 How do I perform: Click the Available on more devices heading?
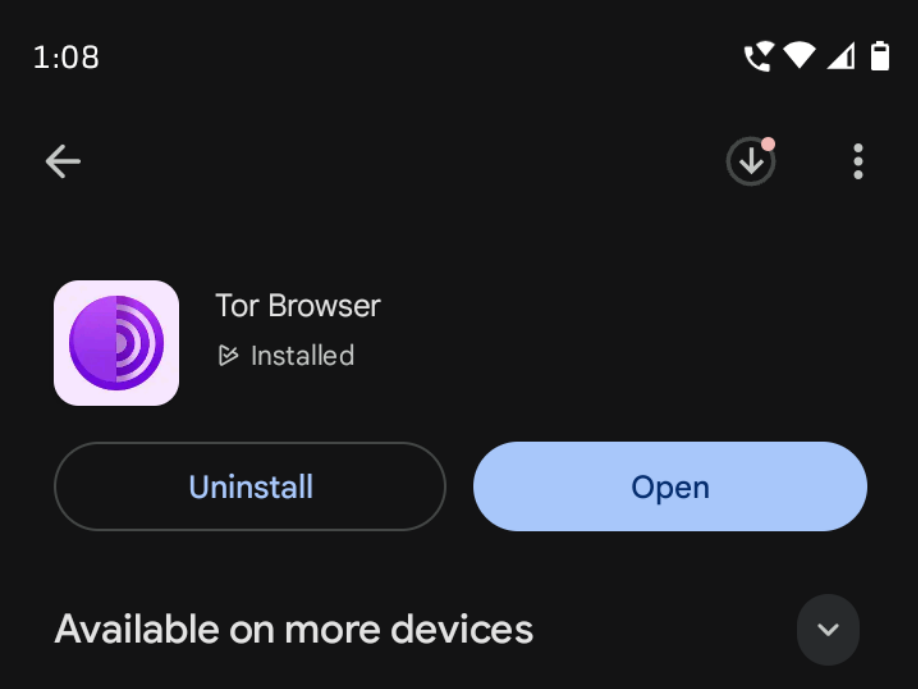[294, 629]
